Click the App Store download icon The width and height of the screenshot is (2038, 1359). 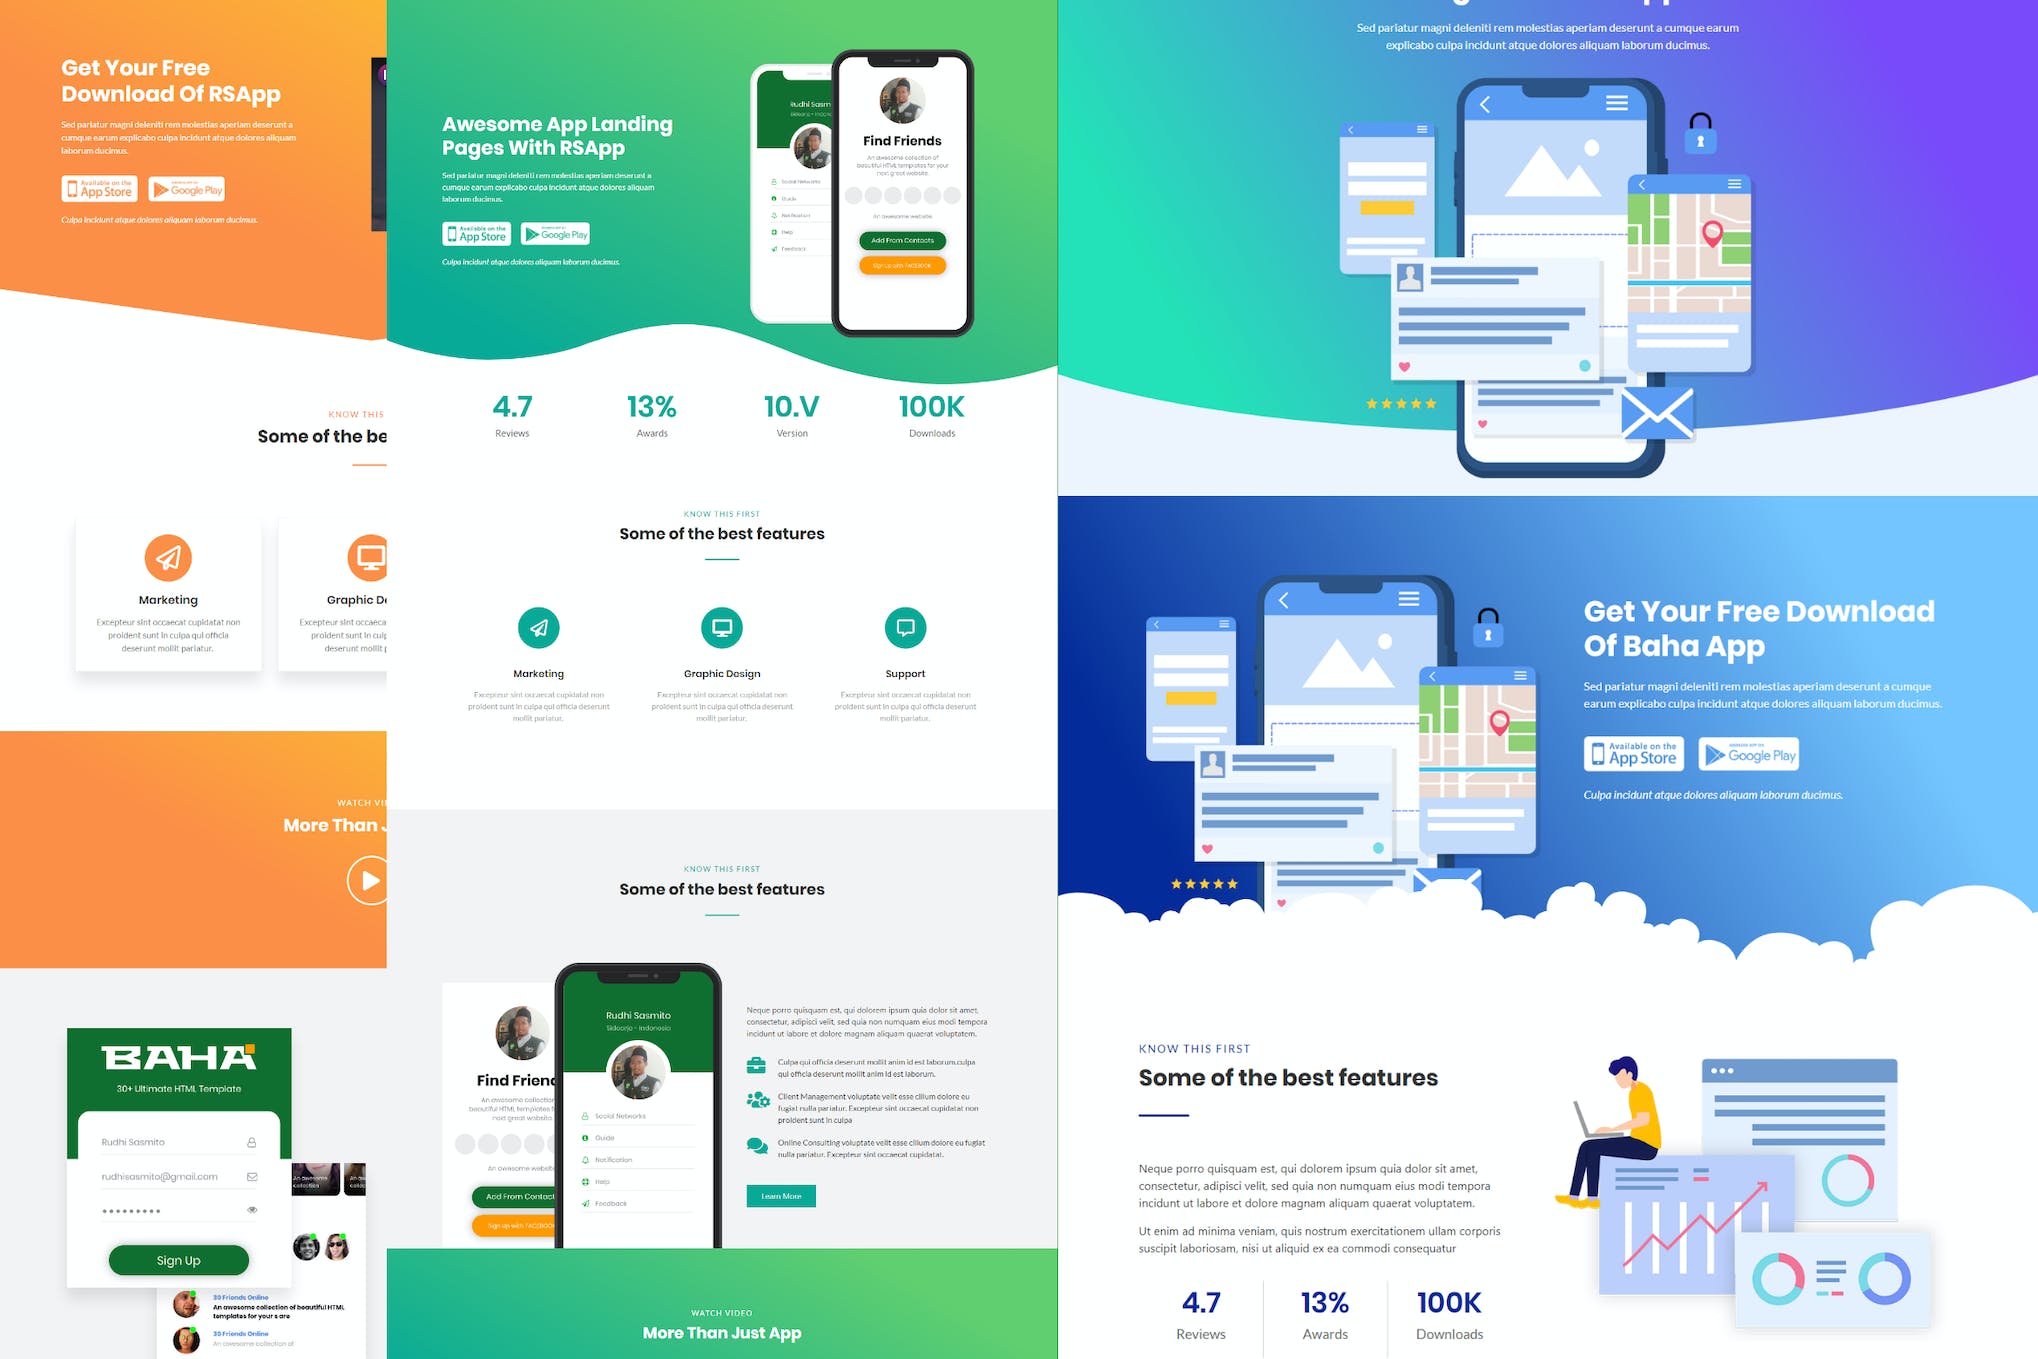pyautogui.click(x=96, y=190)
